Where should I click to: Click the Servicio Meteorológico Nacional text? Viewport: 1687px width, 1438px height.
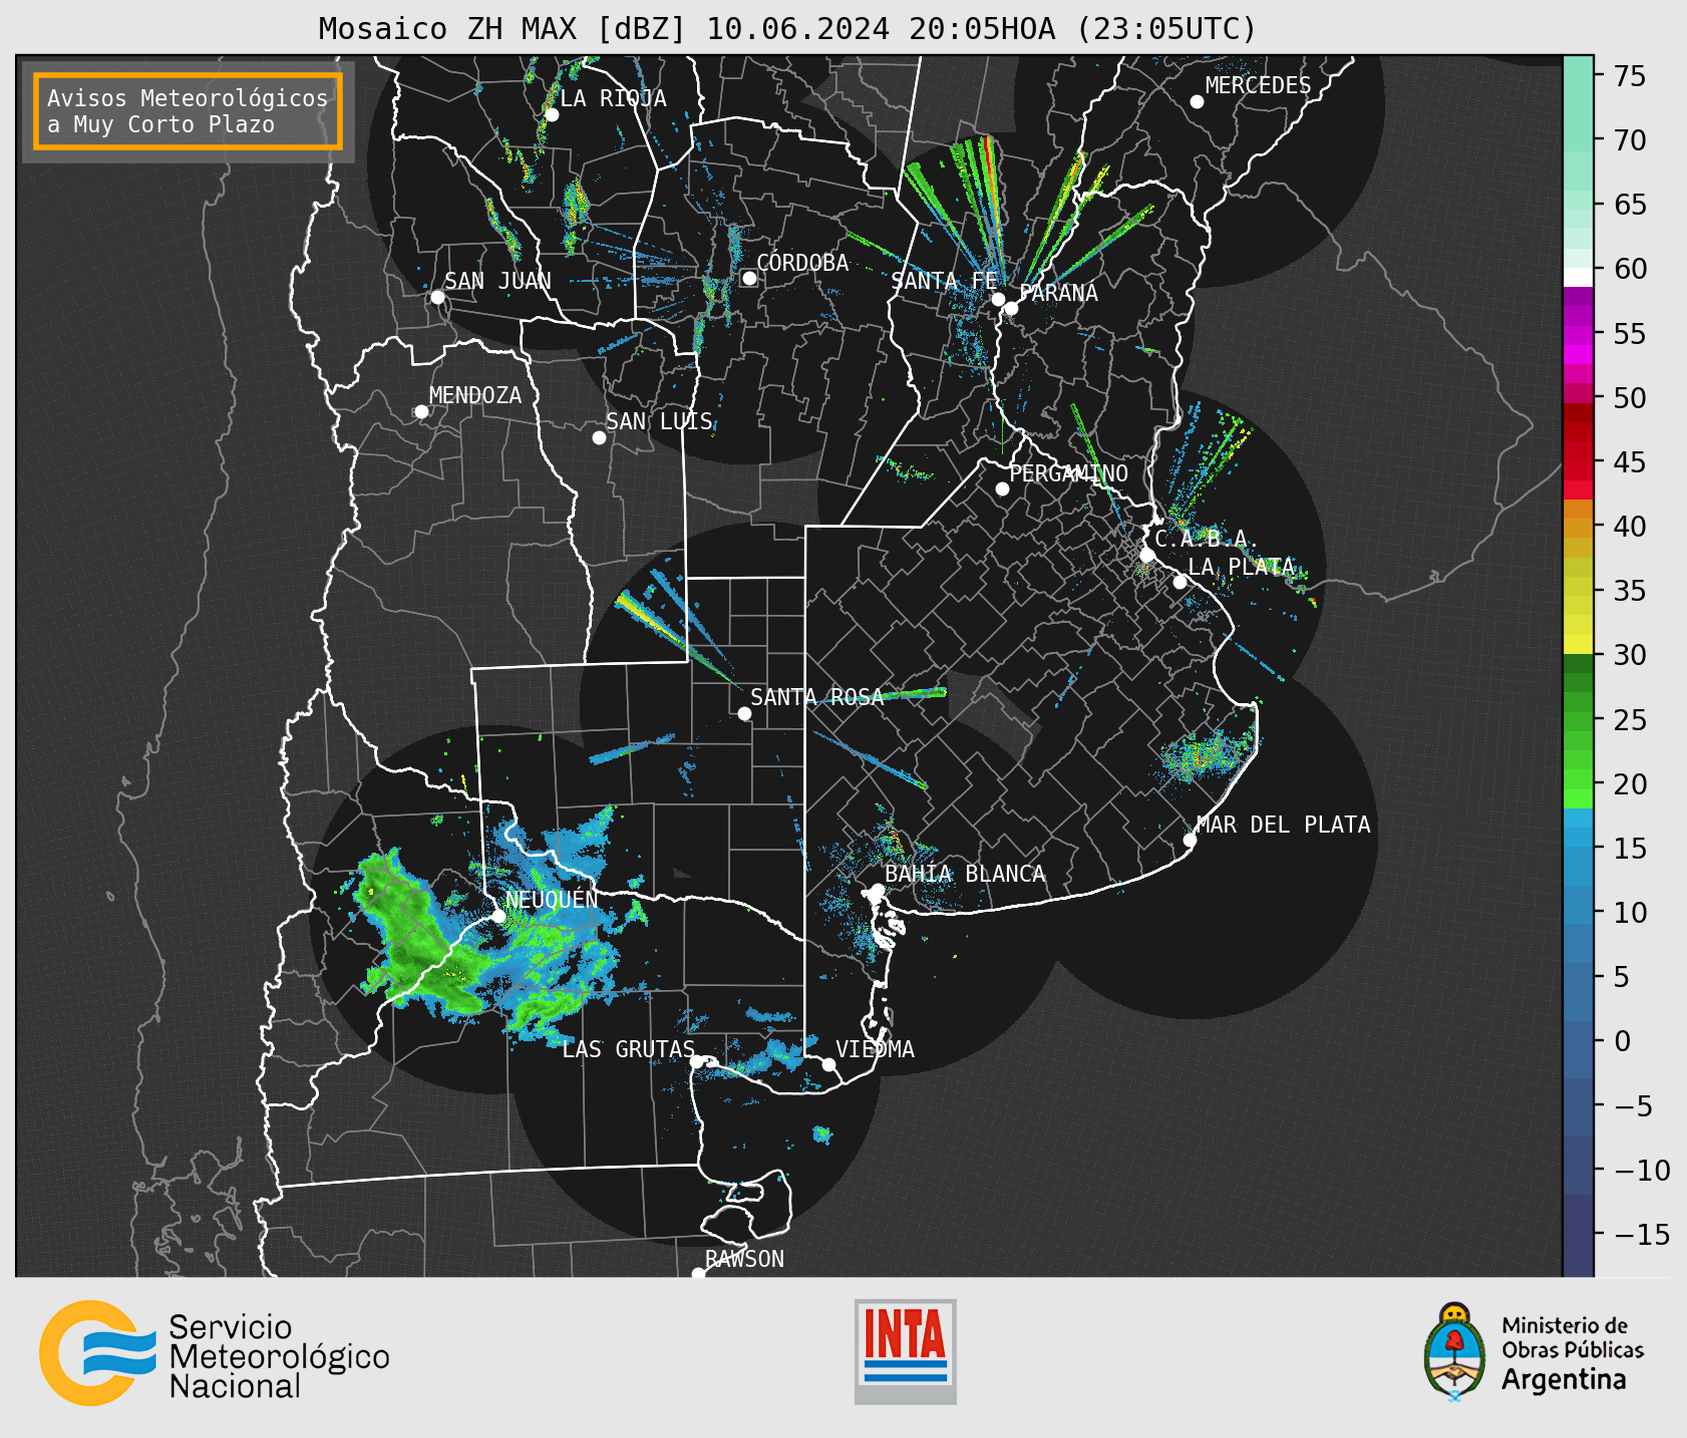tap(279, 1356)
